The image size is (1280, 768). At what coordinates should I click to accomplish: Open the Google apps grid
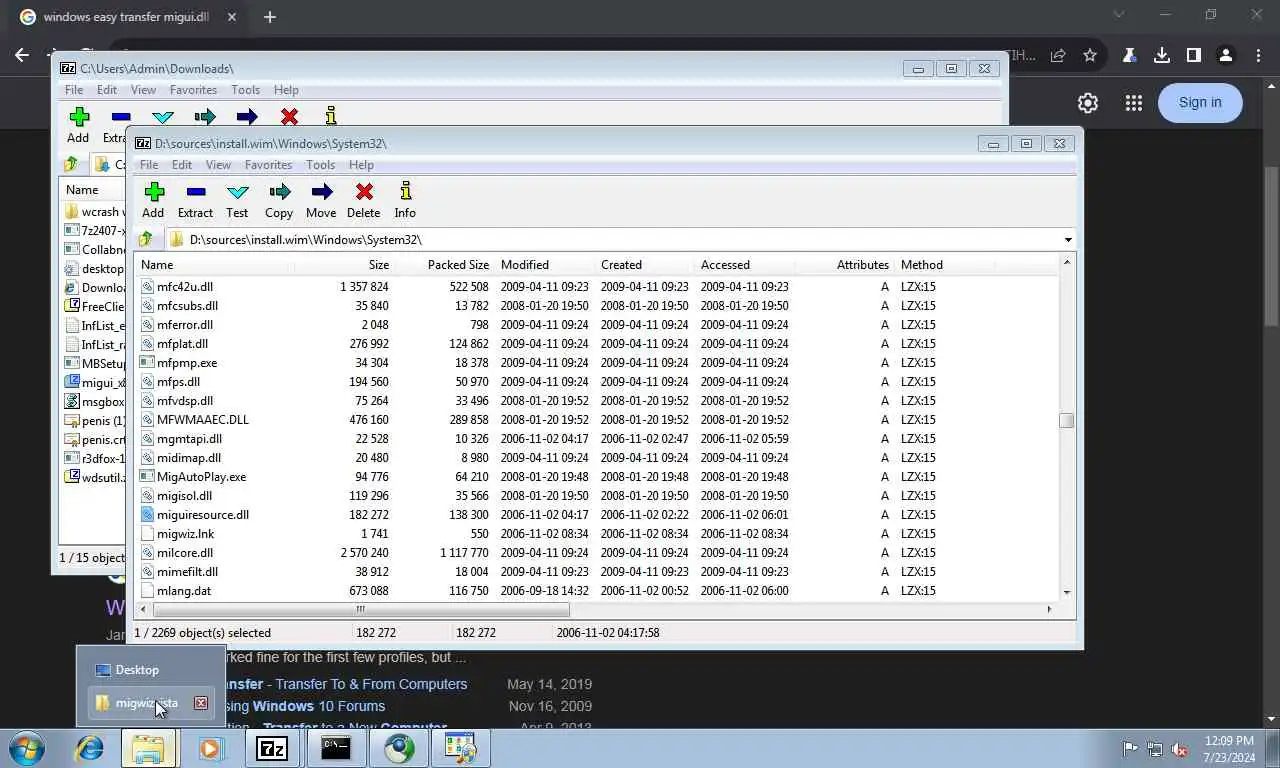[1133, 102]
